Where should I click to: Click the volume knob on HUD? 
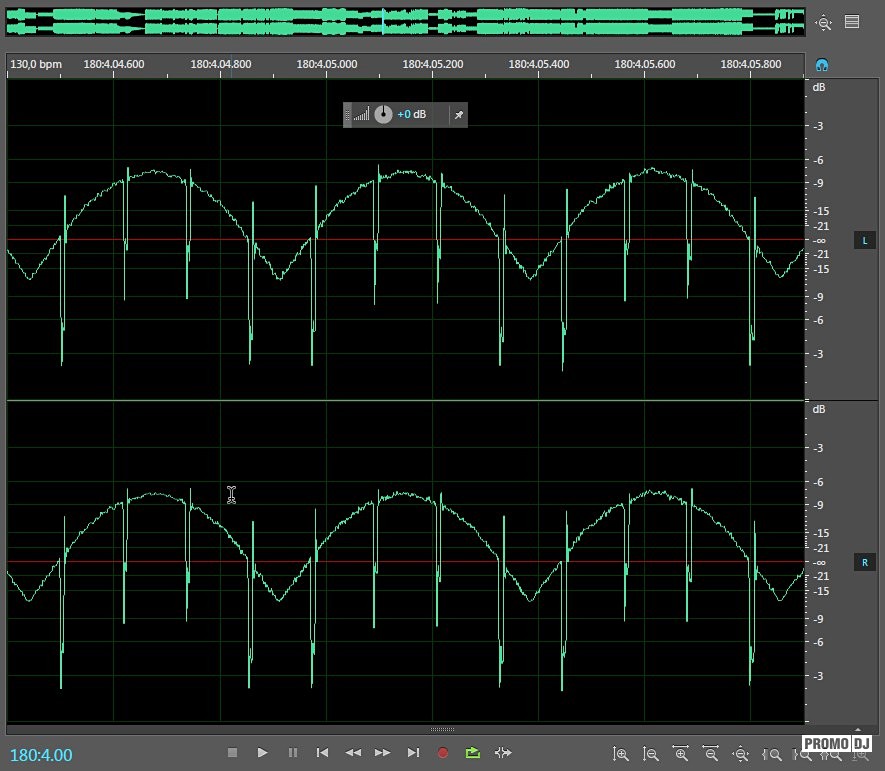pyautogui.click(x=383, y=115)
